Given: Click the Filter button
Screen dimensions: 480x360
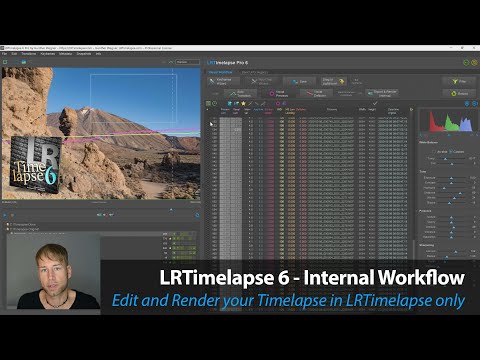Looking at the screenshot, I should [459, 81].
